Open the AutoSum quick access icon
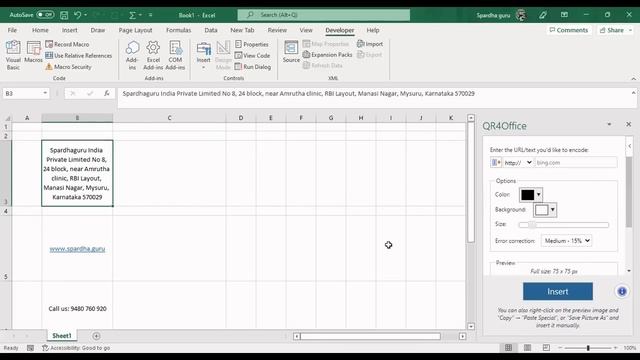This screenshot has height=360, width=640. pos(132,15)
